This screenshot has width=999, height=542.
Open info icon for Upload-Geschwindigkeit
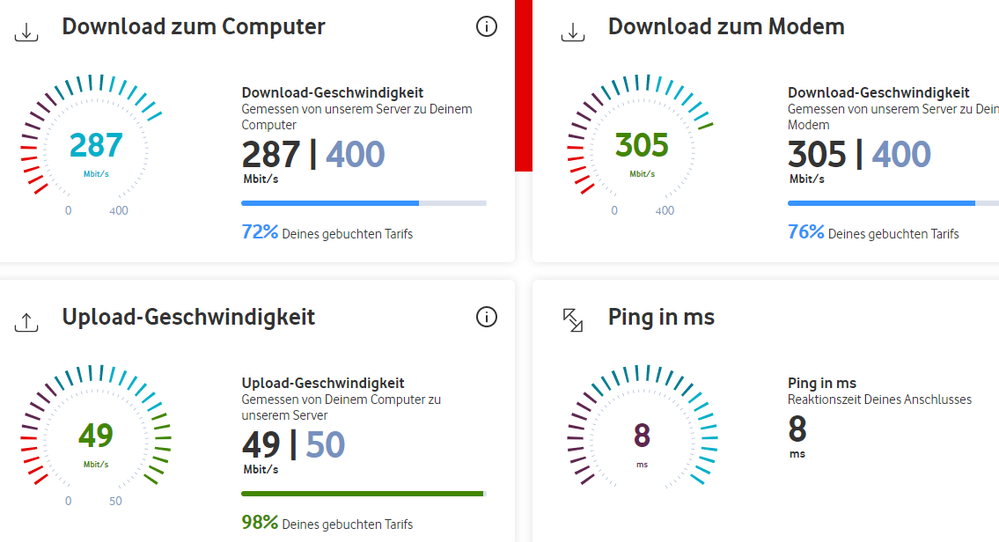pyautogui.click(x=486, y=317)
